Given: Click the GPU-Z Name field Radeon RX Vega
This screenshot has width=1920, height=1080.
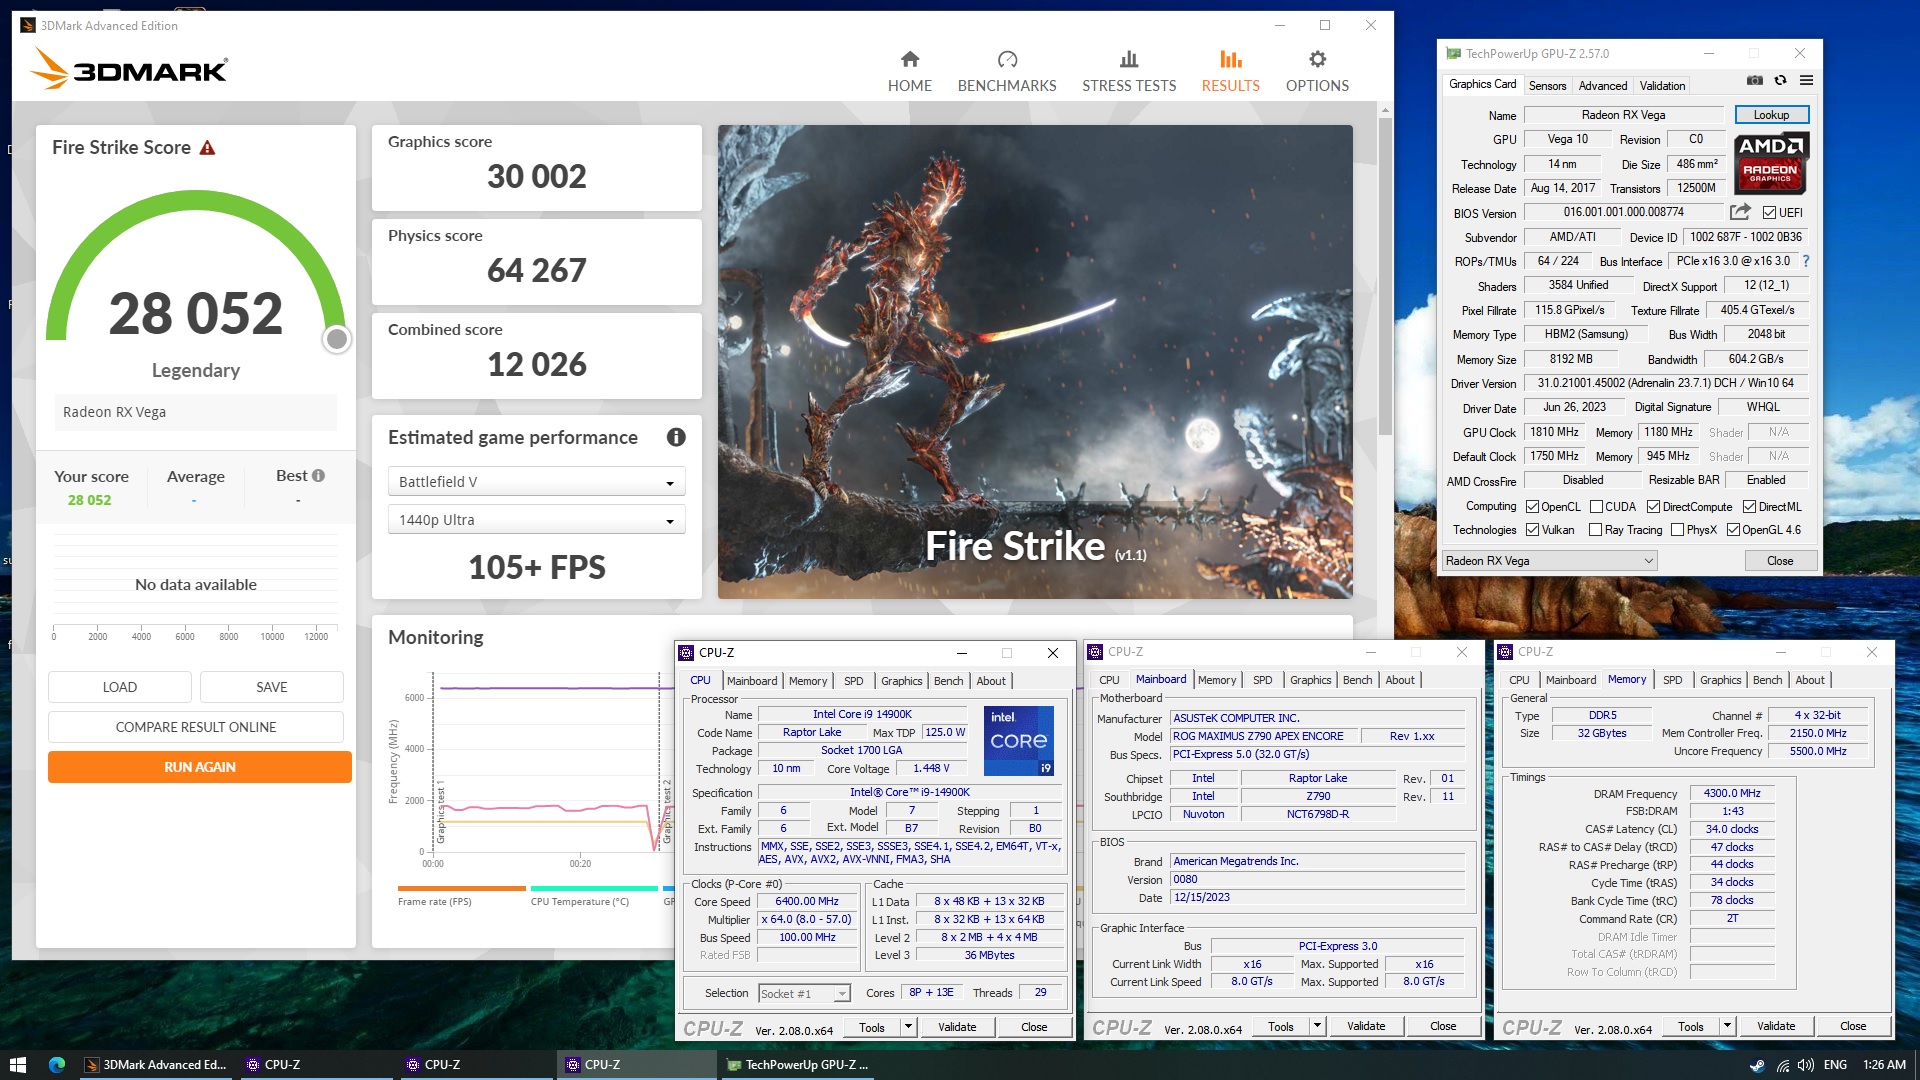Looking at the screenshot, I should coord(1623,115).
